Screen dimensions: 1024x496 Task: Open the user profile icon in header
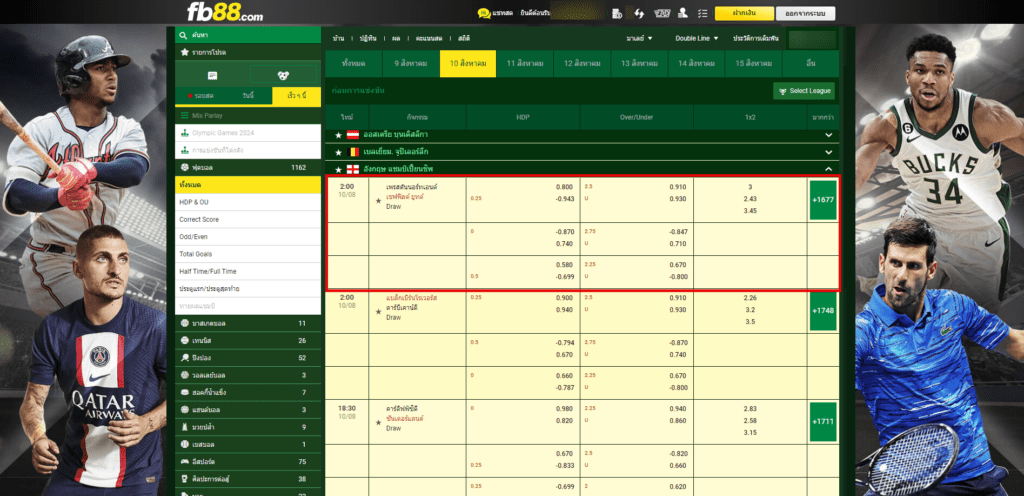click(683, 13)
